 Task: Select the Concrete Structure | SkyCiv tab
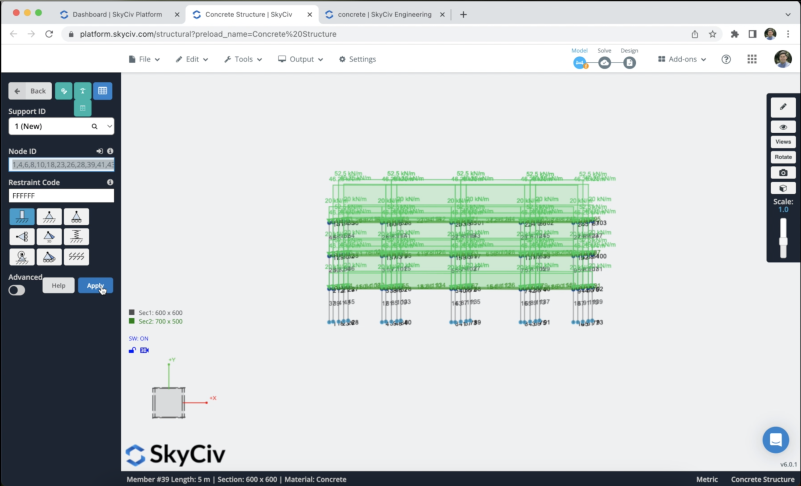point(252,14)
